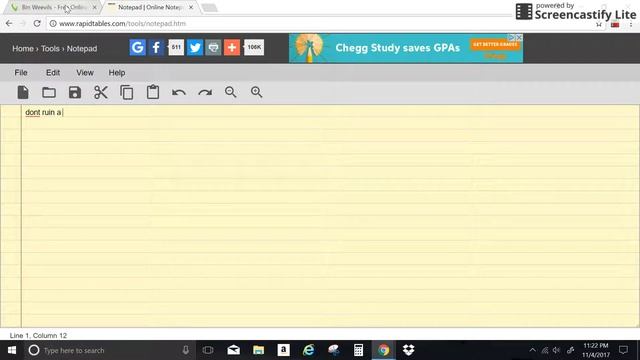Open the Help menu
This screenshot has height=360, width=640.
(117, 73)
